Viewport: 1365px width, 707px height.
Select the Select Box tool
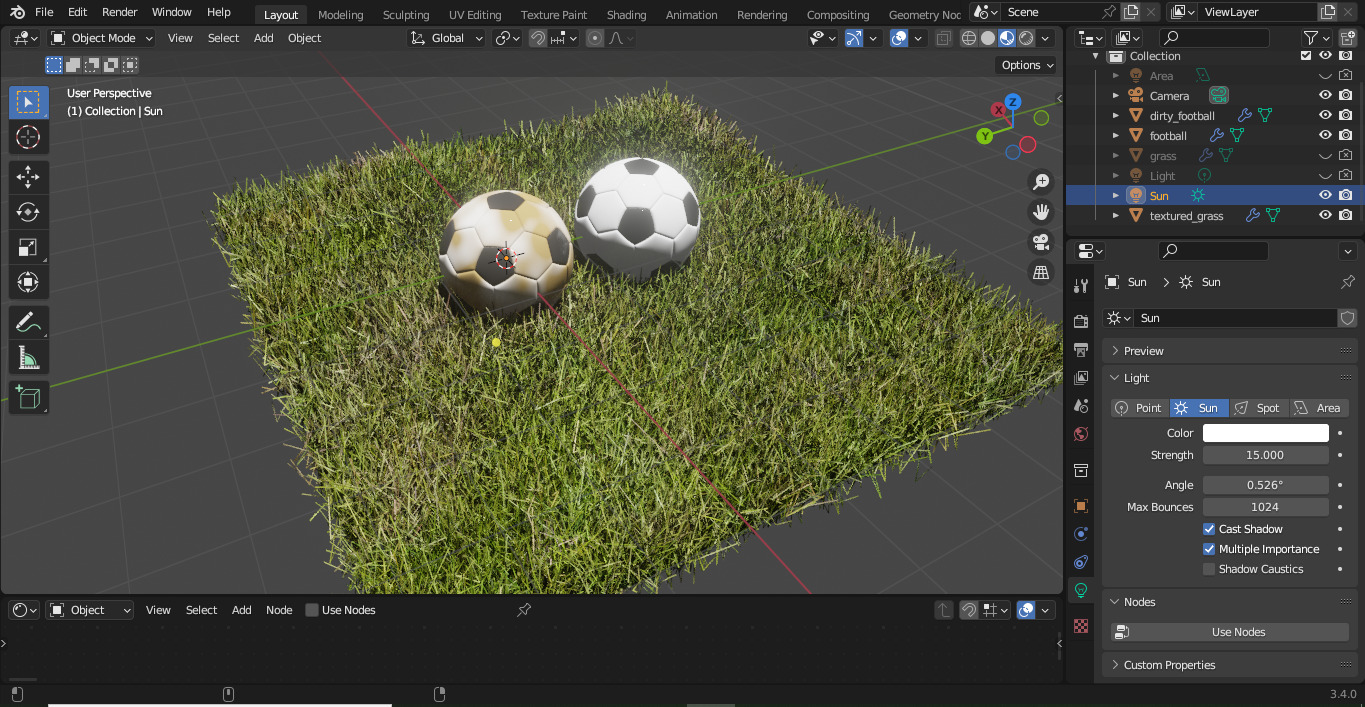28,102
